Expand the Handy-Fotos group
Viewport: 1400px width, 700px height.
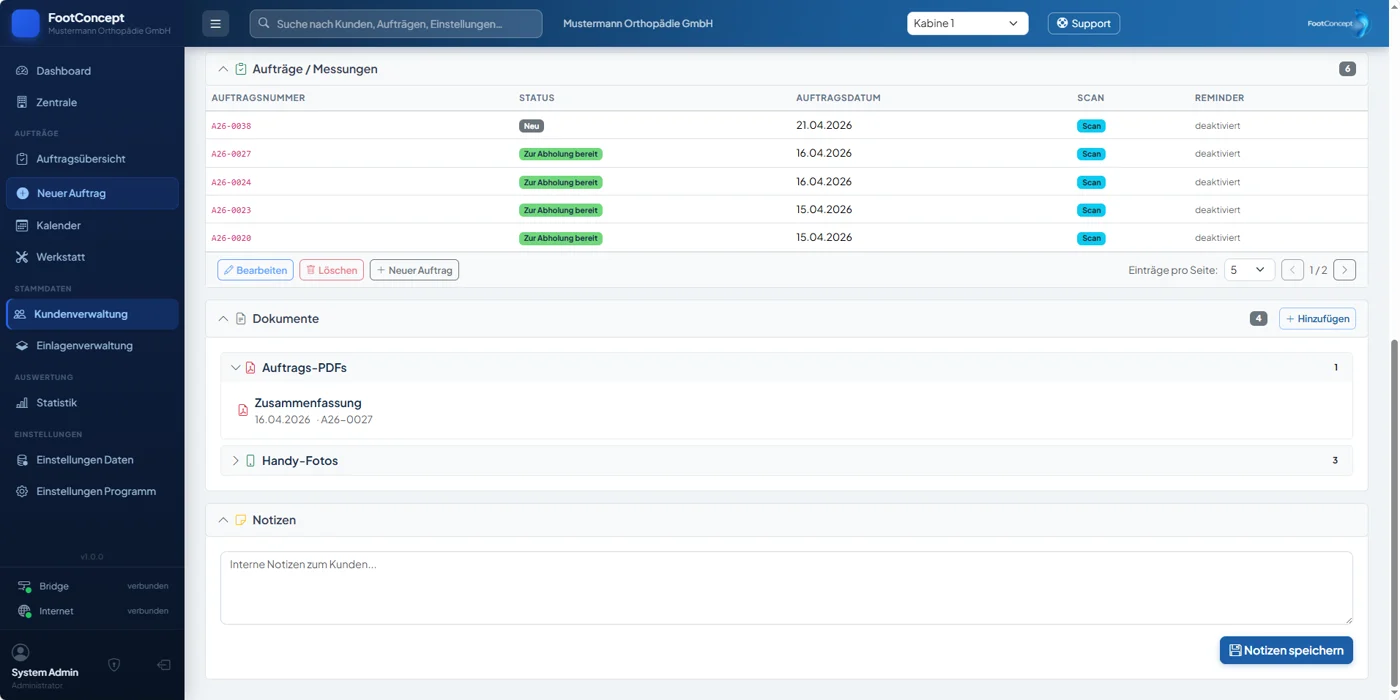(x=235, y=461)
